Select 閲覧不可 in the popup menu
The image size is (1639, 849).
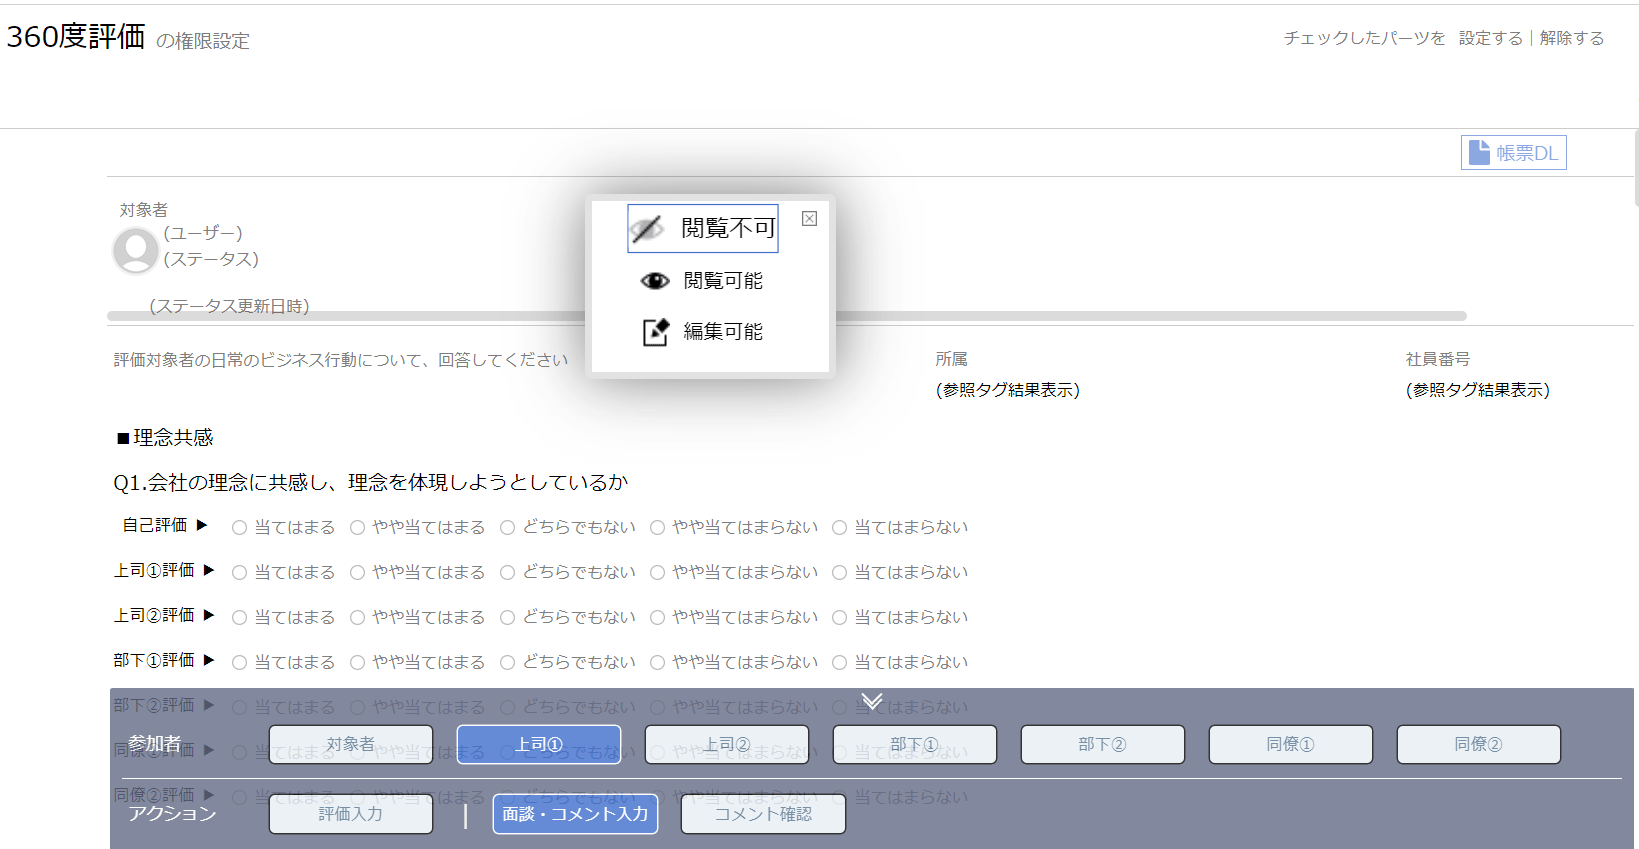pyautogui.click(x=703, y=229)
